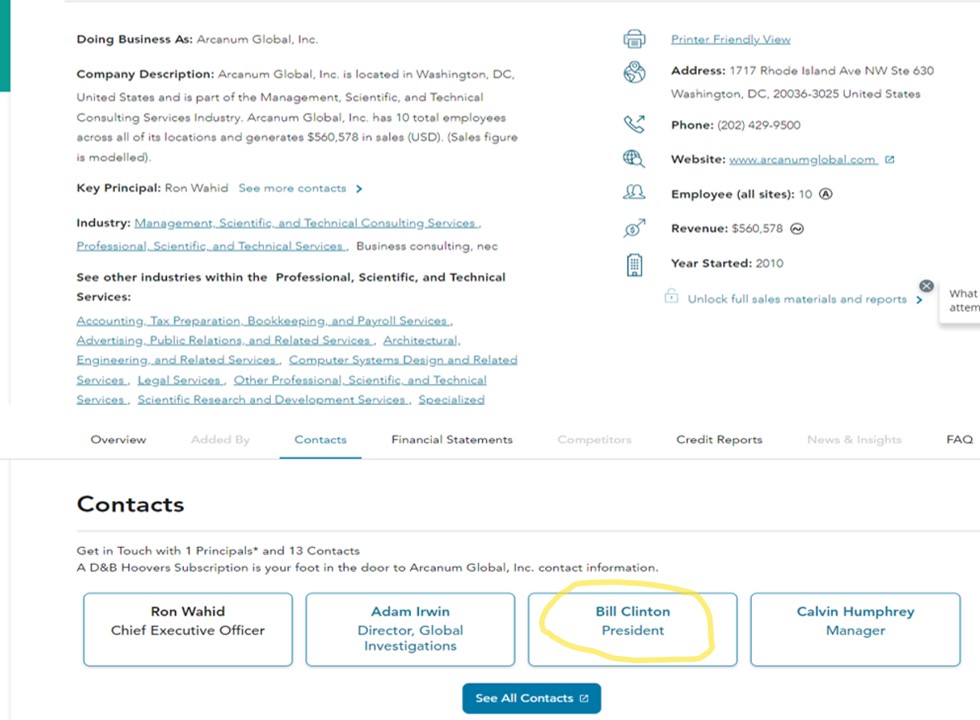Viewport: 980px width, 720px height.
Task: Select the Contacts tab
Action: coord(320,439)
